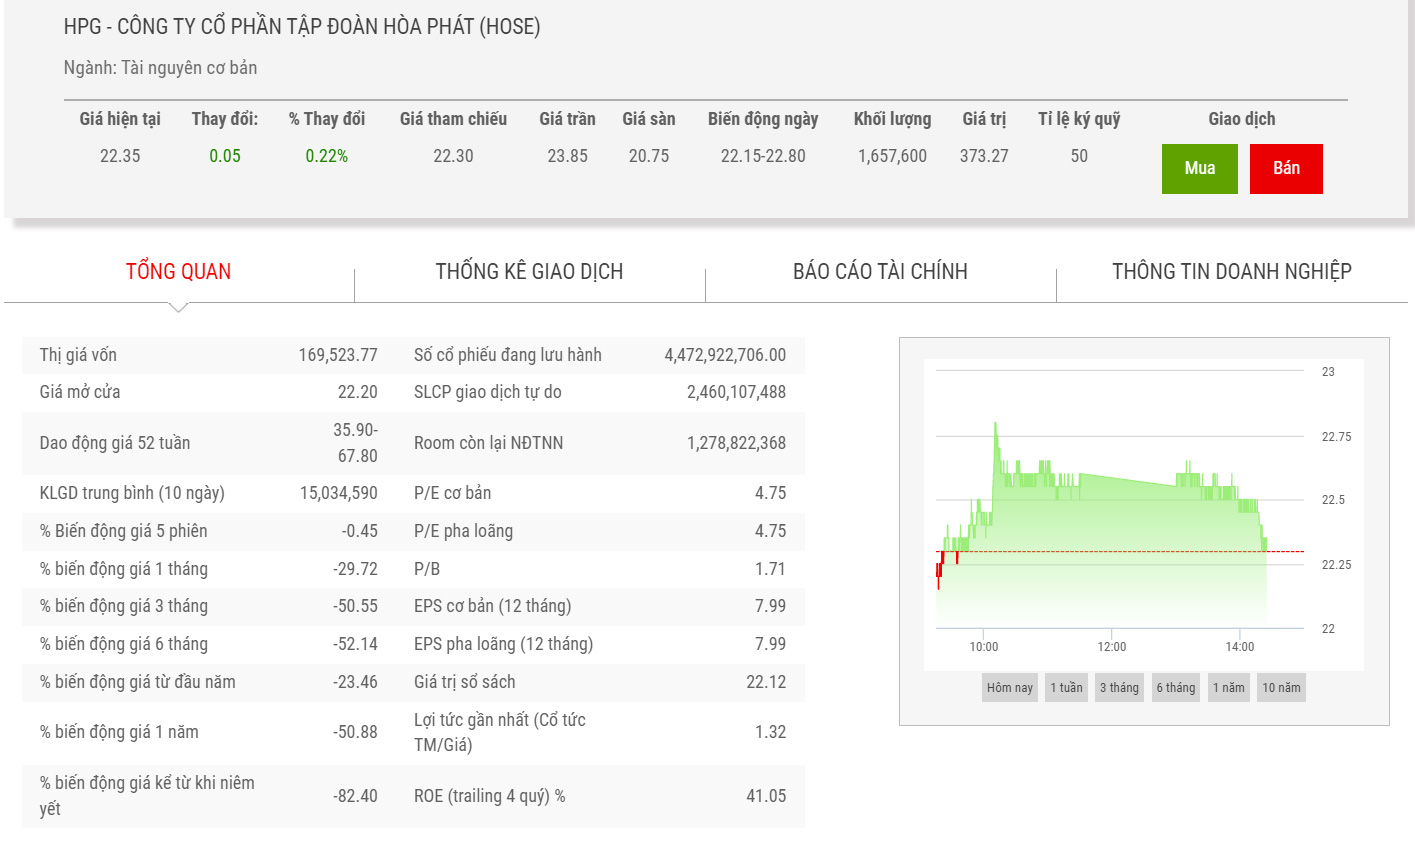Viewport: 1415px width, 863px height.
Task: Switch to Thông tin doanh nghiệp tab
Action: 1231,272
